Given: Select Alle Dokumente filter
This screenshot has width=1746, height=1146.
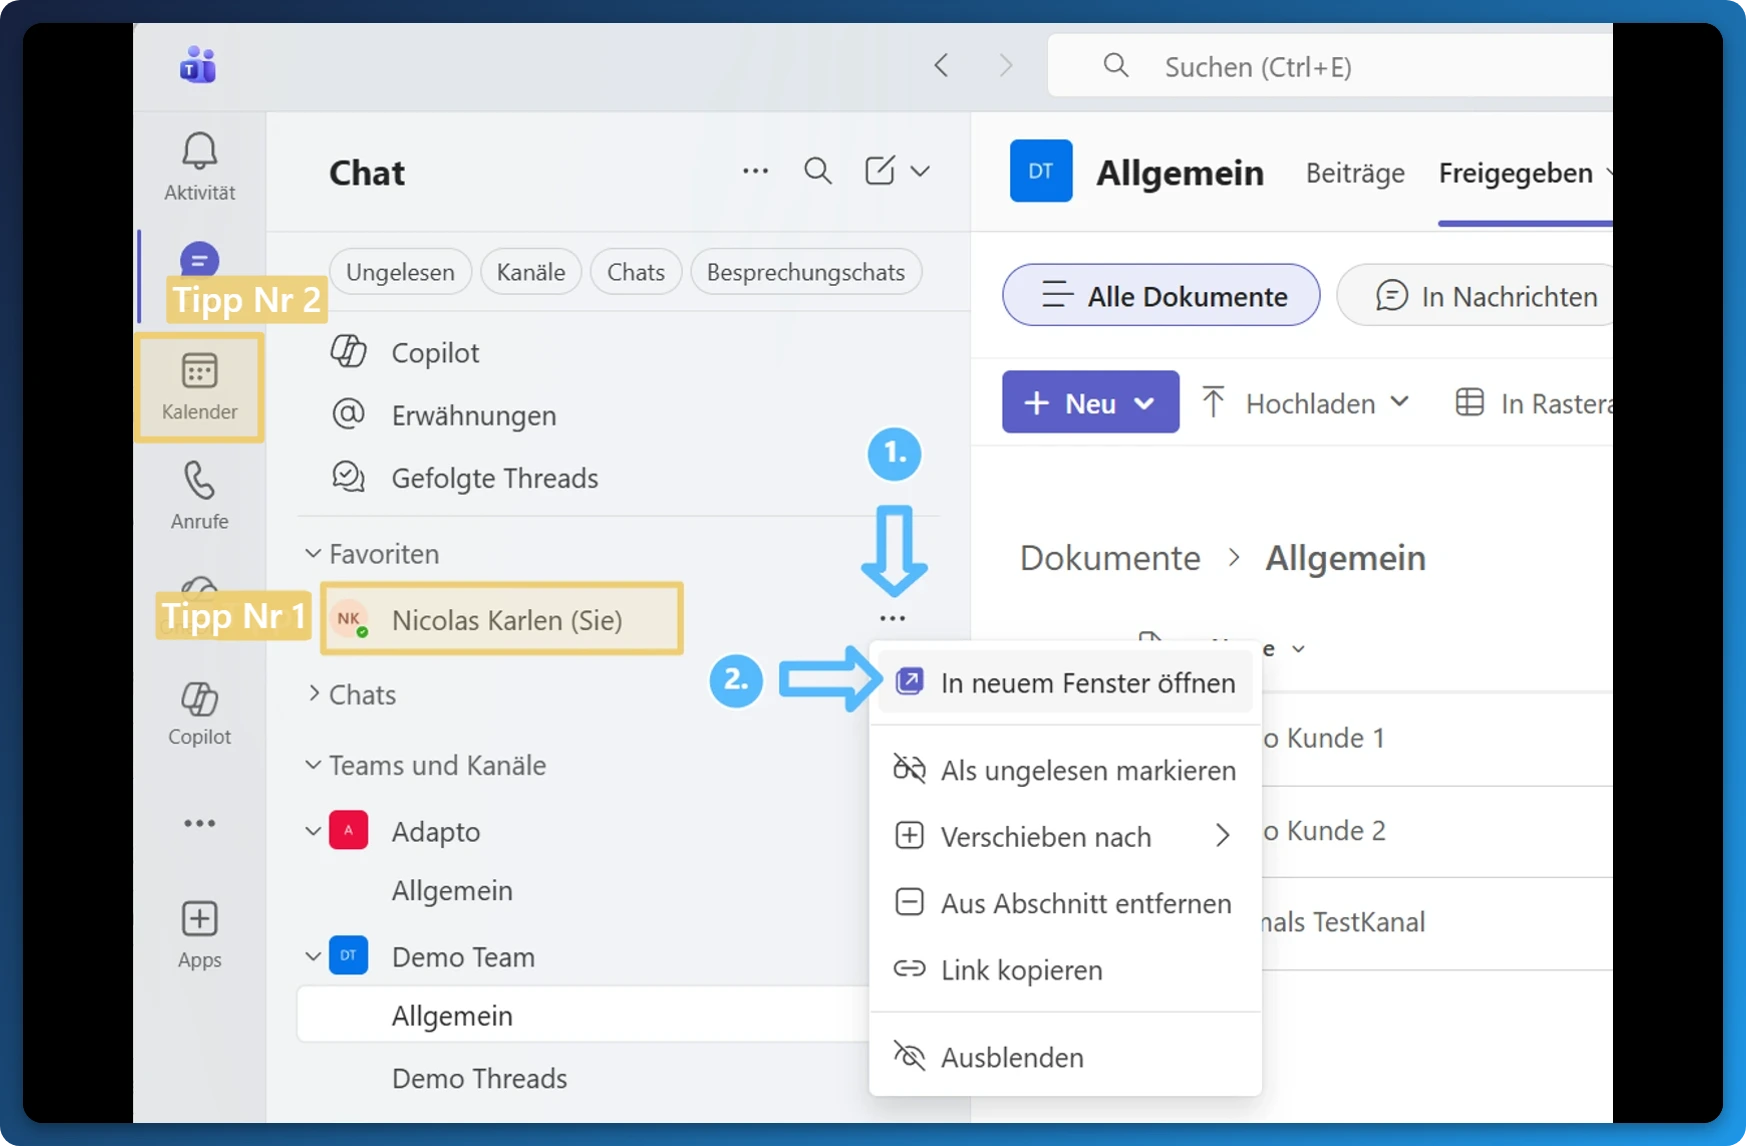Looking at the screenshot, I should [1161, 295].
